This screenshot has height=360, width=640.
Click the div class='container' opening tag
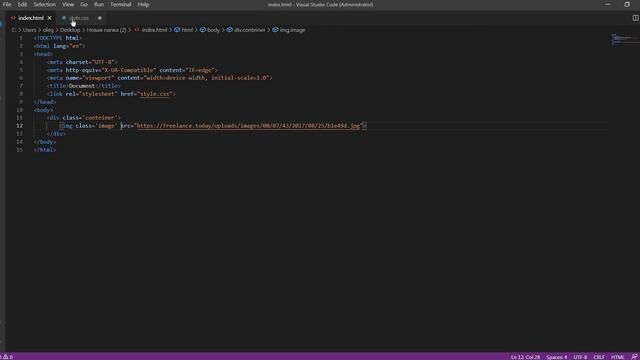(x=84, y=118)
